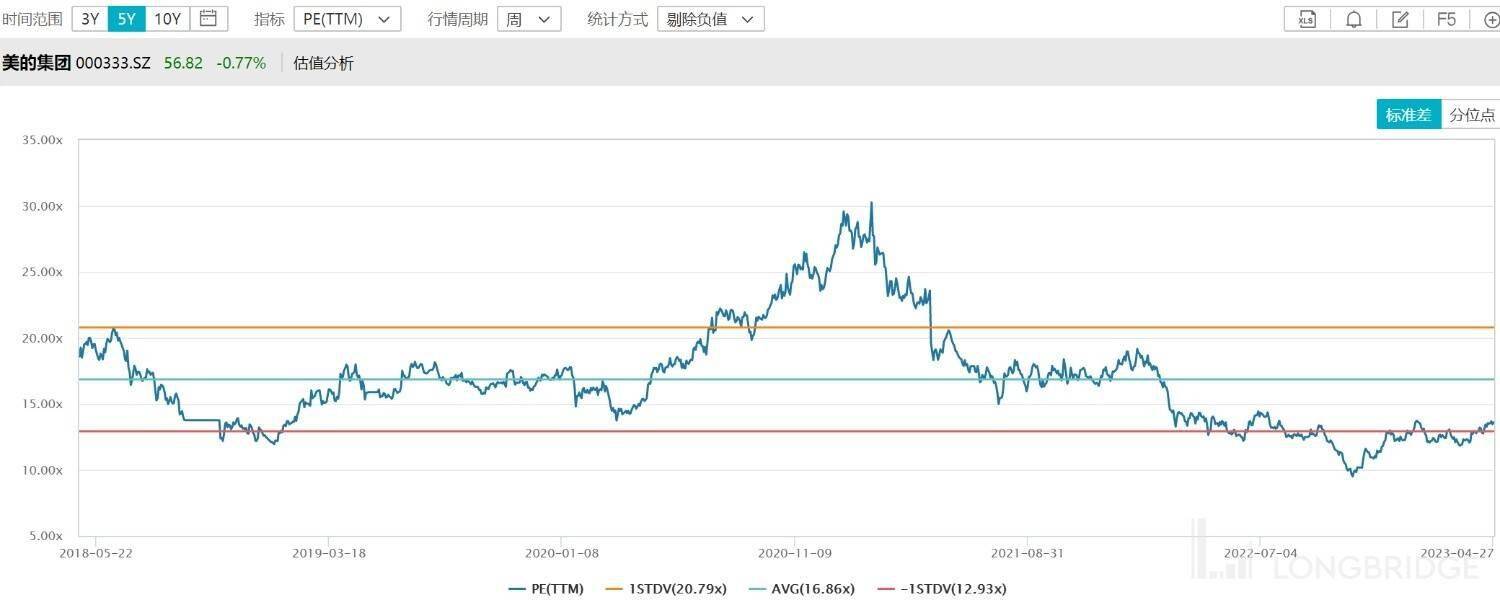Click the edit note pencil icon

pos(1400,19)
